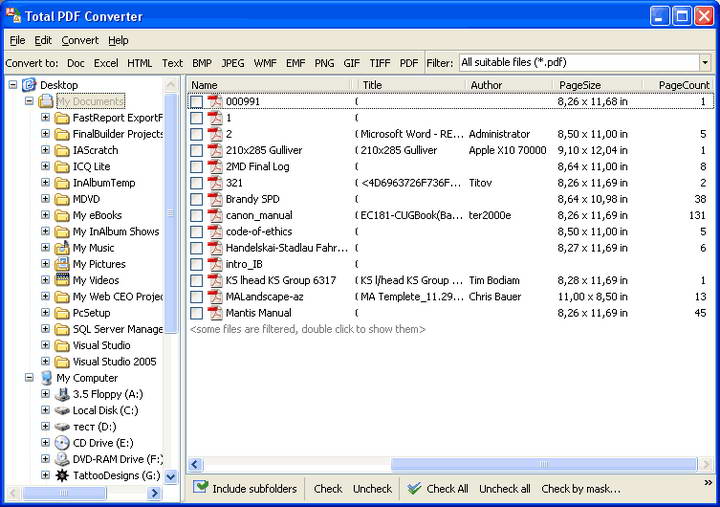Click the PDF icon next to Mantis Manual
This screenshot has height=507, width=720.
pos(214,313)
